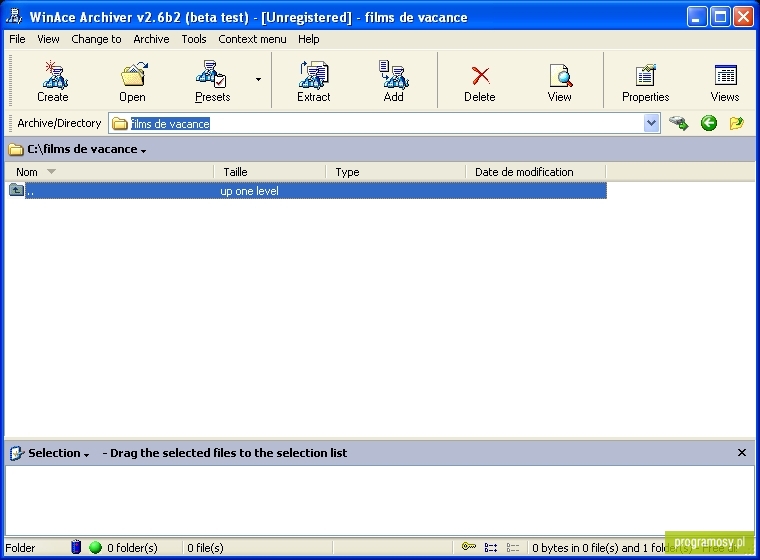The image size is (760, 560).
Task: Click the blue cylinder status bar icon
Action: [x=76, y=547]
